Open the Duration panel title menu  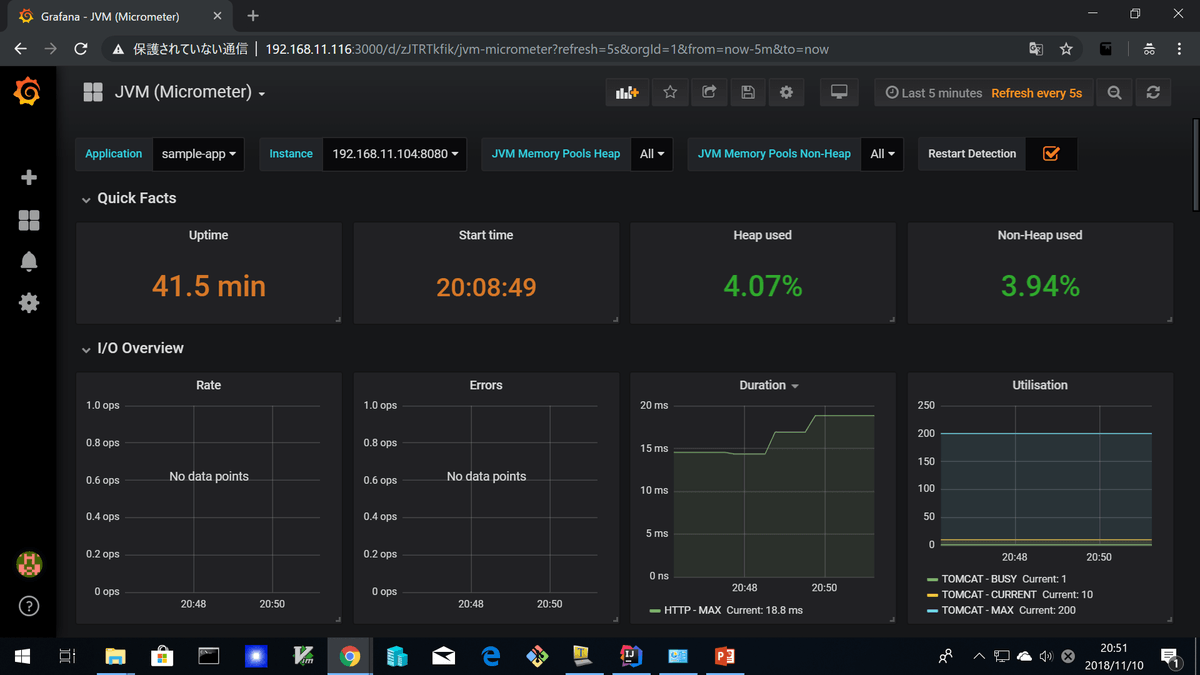[769, 385]
